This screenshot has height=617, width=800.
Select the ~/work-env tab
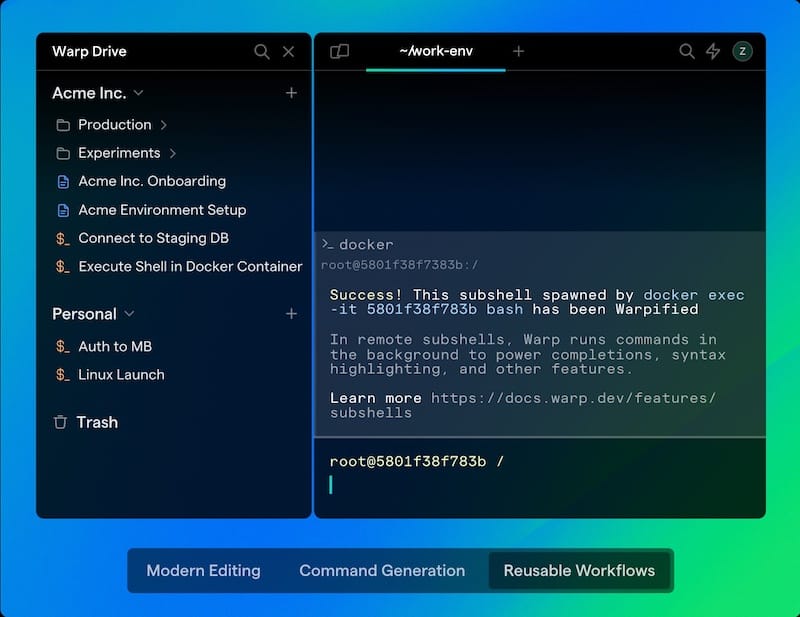(x=436, y=51)
